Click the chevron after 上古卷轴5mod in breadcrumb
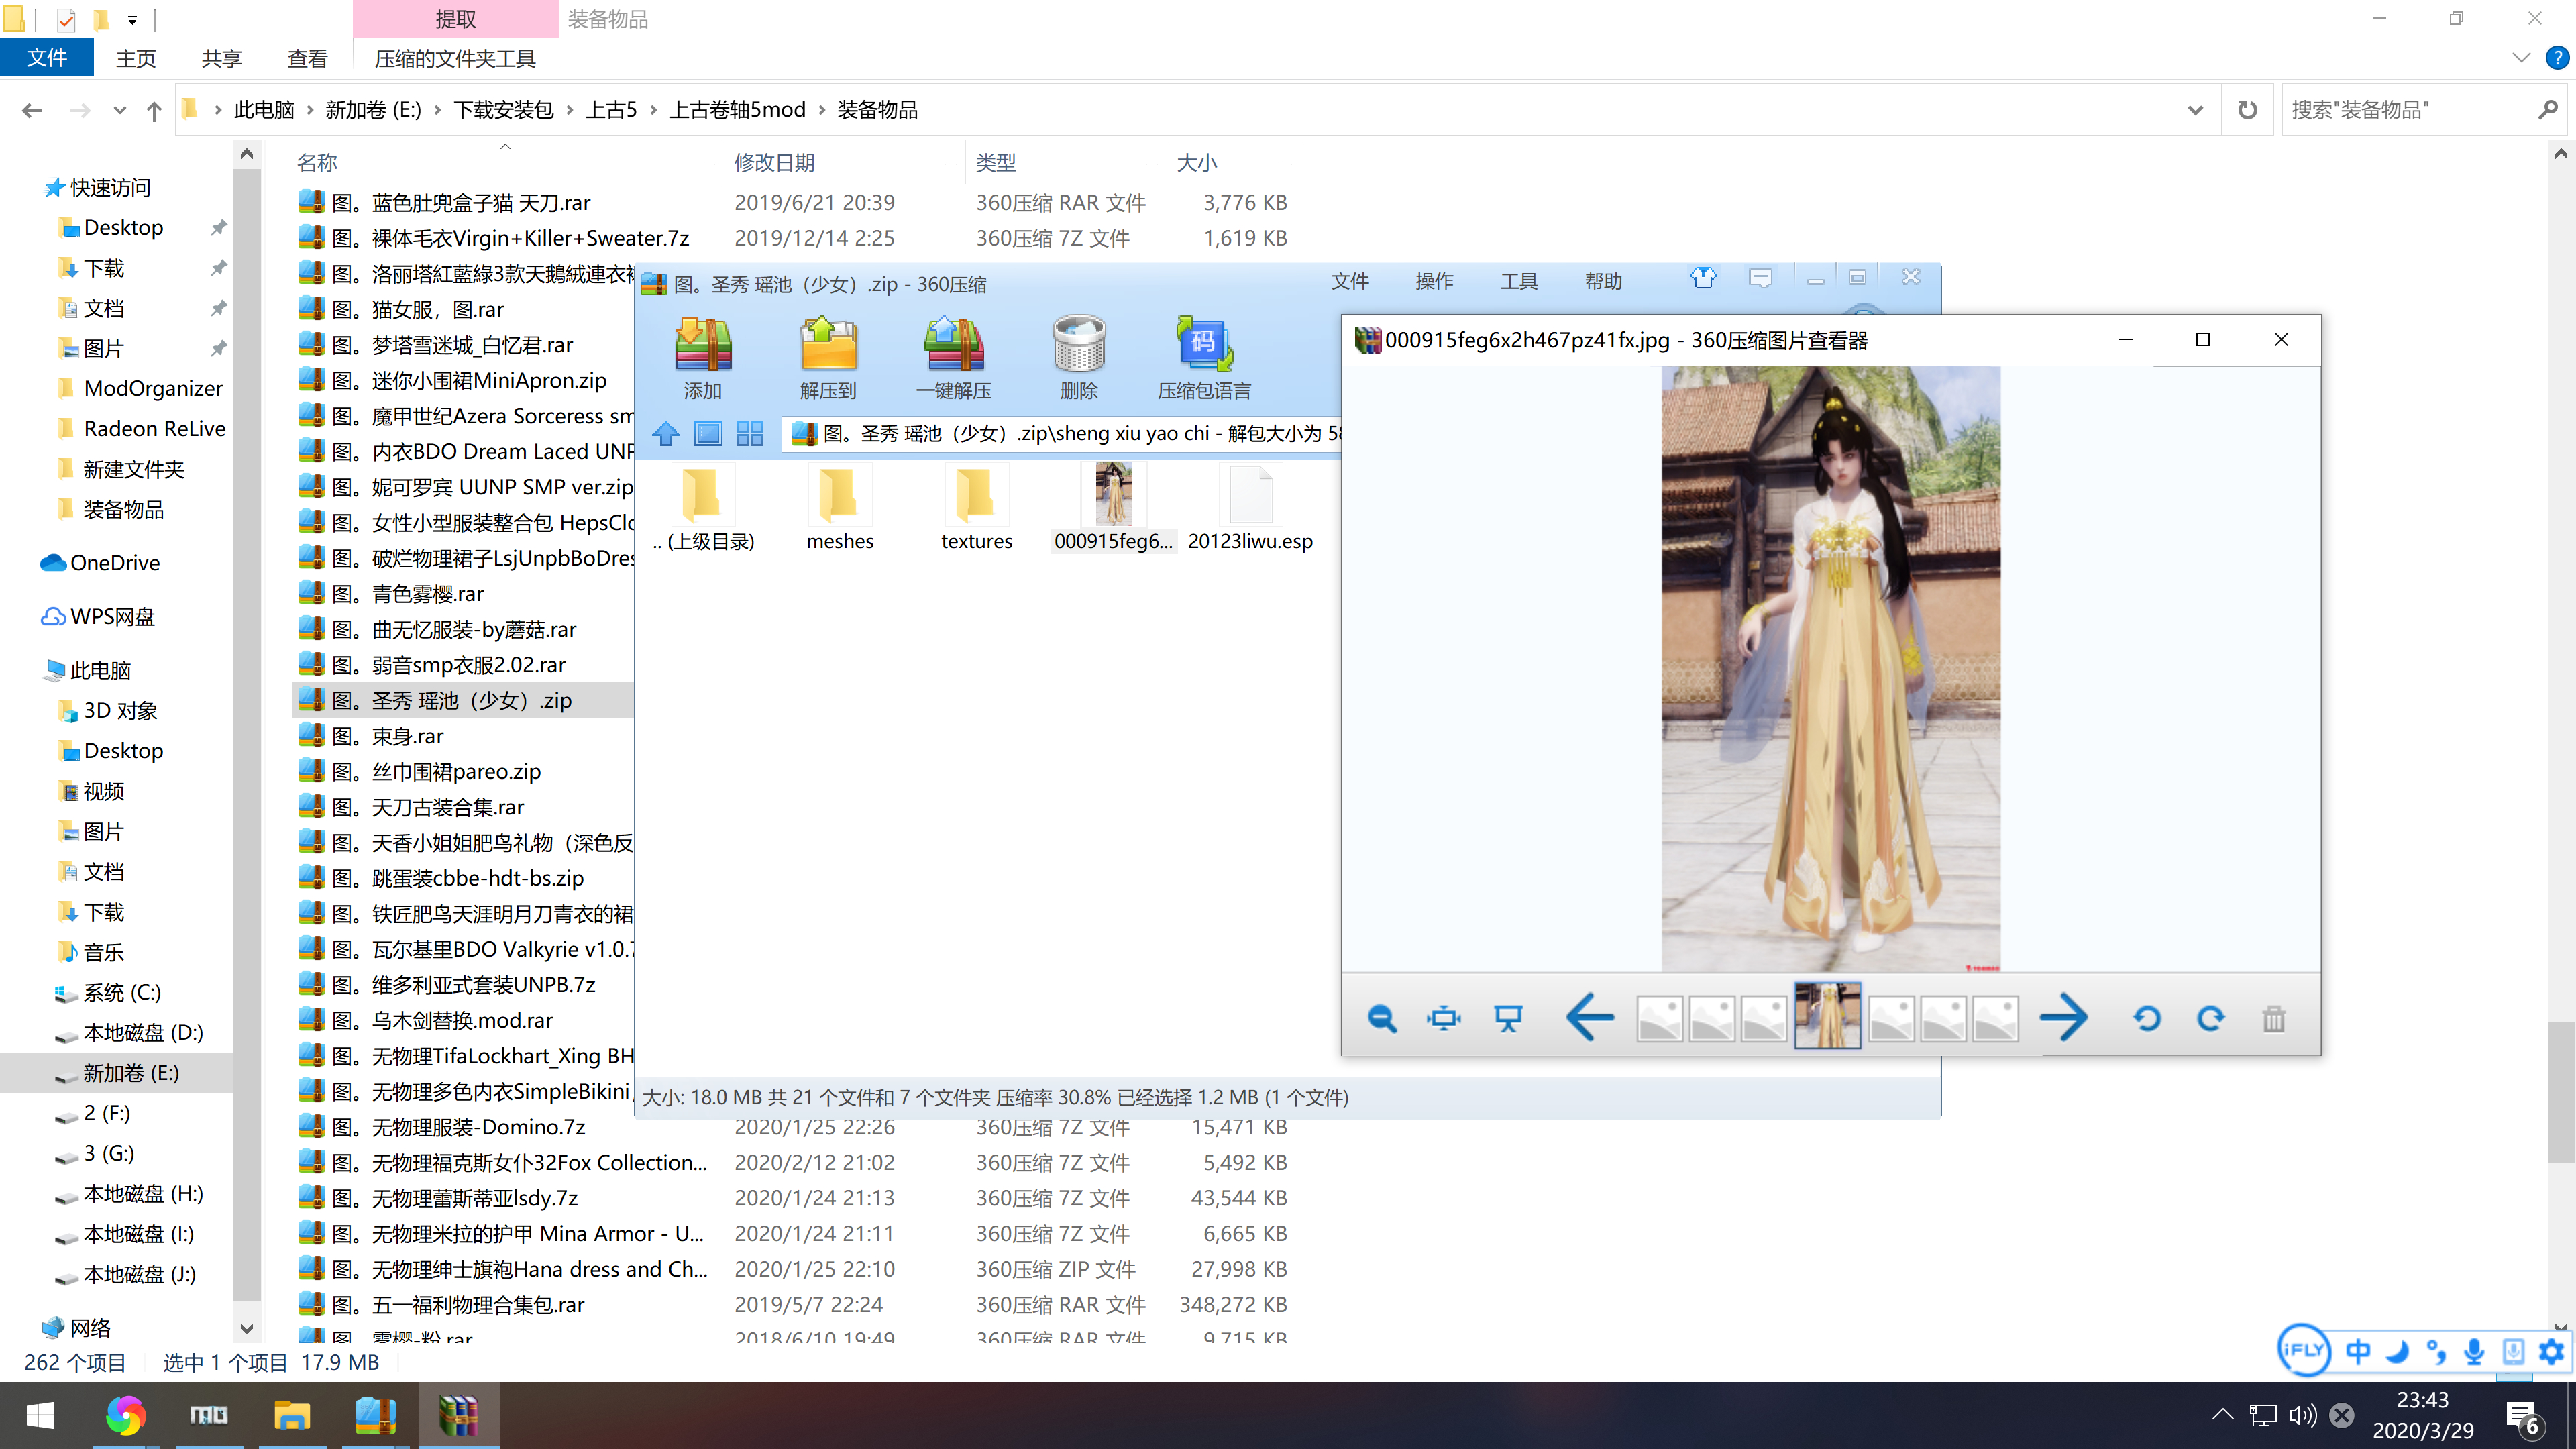Image resolution: width=2576 pixels, height=1449 pixels. pyautogui.click(x=822, y=110)
